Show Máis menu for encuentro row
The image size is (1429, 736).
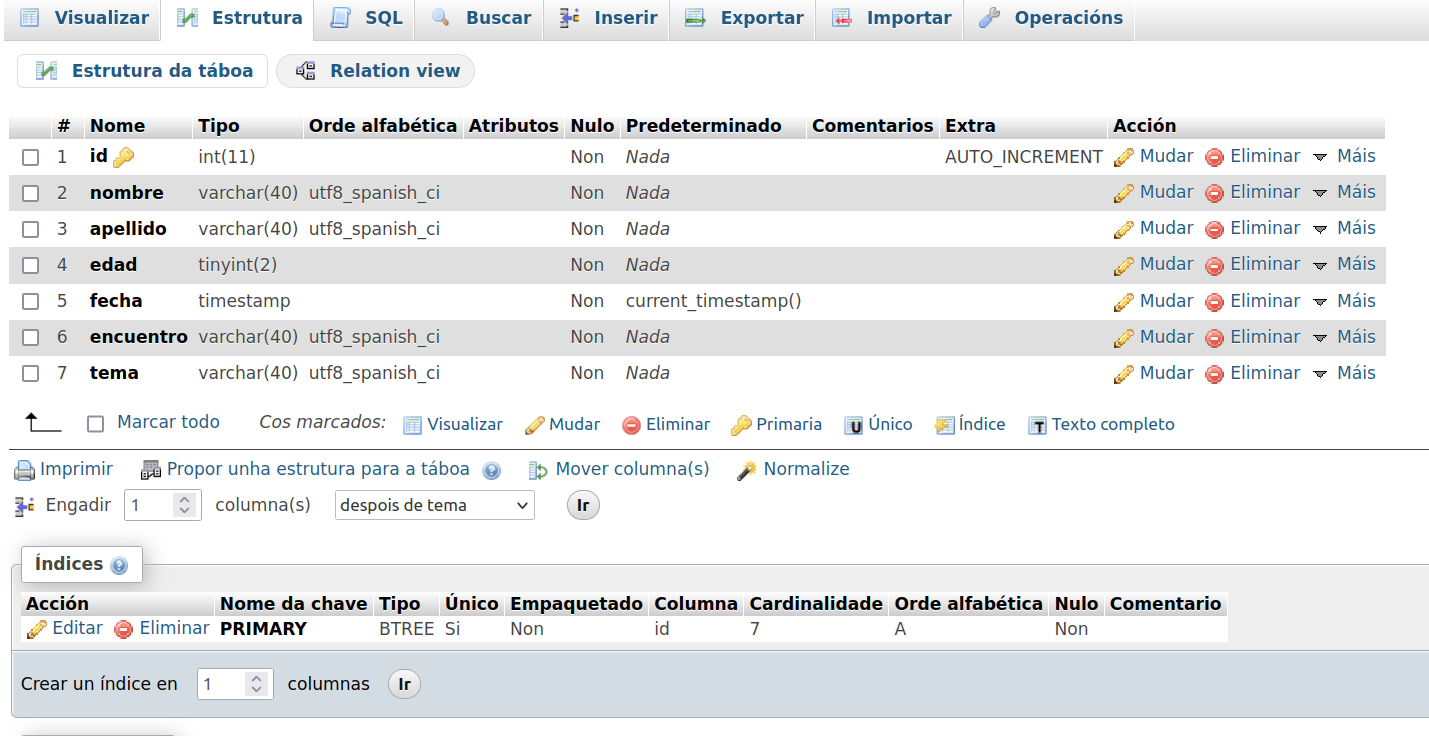(1344, 336)
